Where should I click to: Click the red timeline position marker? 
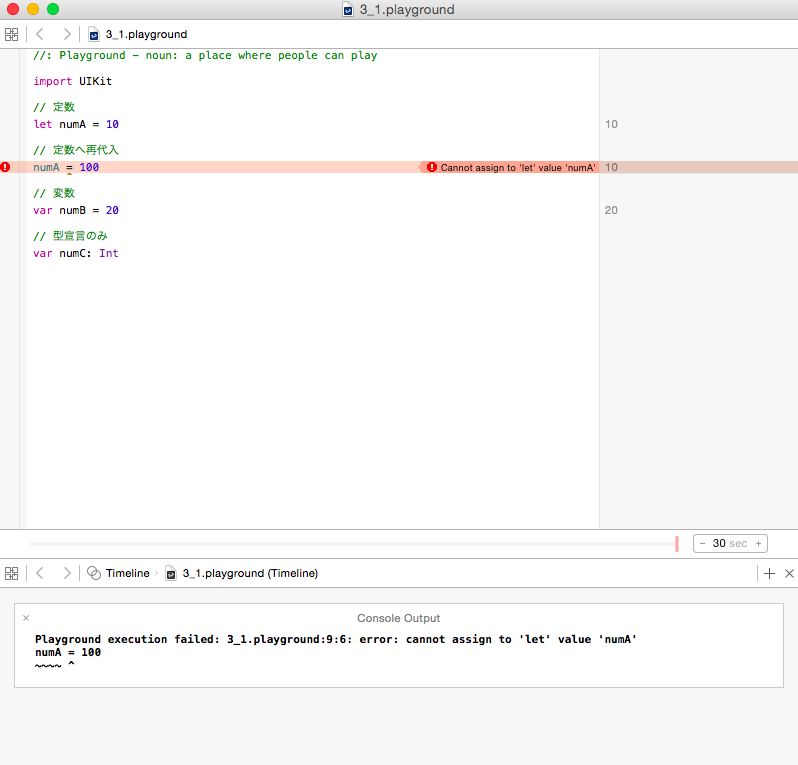tap(677, 544)
